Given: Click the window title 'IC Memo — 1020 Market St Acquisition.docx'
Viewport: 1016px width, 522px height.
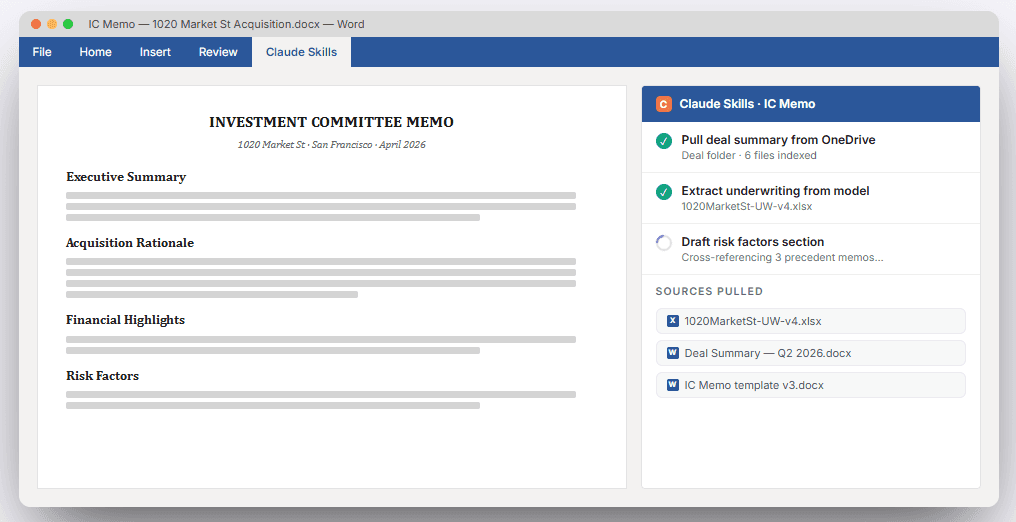Looking at the screenshot, I should (204, 24).
